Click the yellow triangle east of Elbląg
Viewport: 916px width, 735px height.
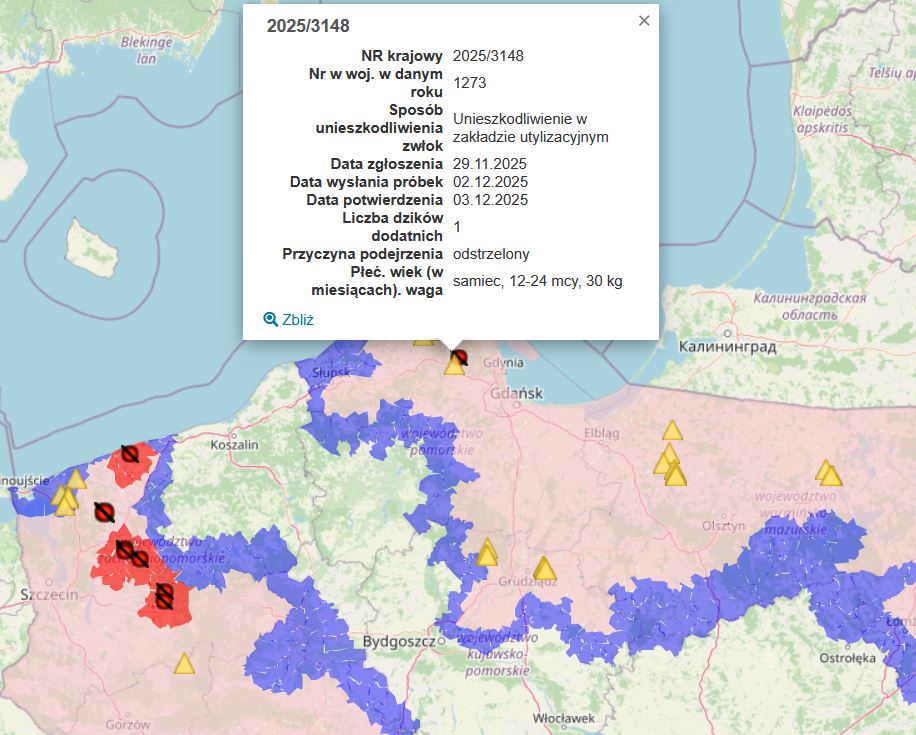click(x=672, y=431)
